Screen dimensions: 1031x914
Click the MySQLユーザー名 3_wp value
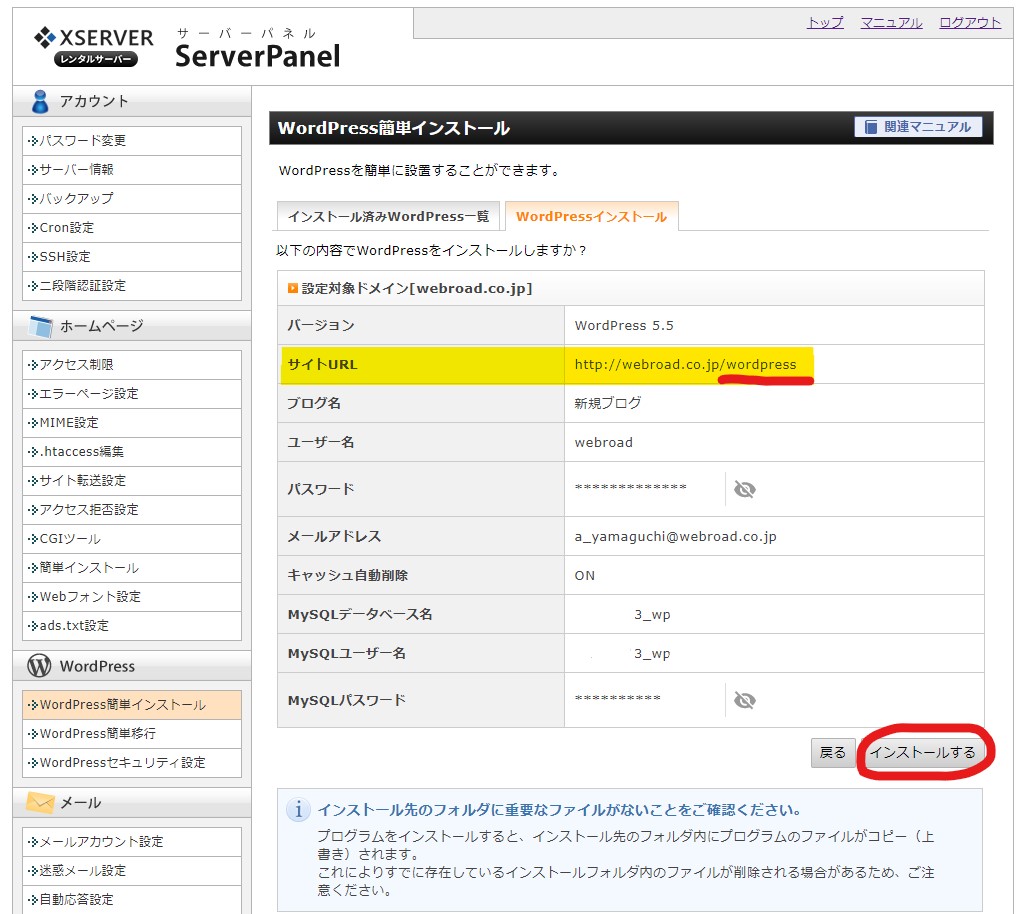point(652,654)
